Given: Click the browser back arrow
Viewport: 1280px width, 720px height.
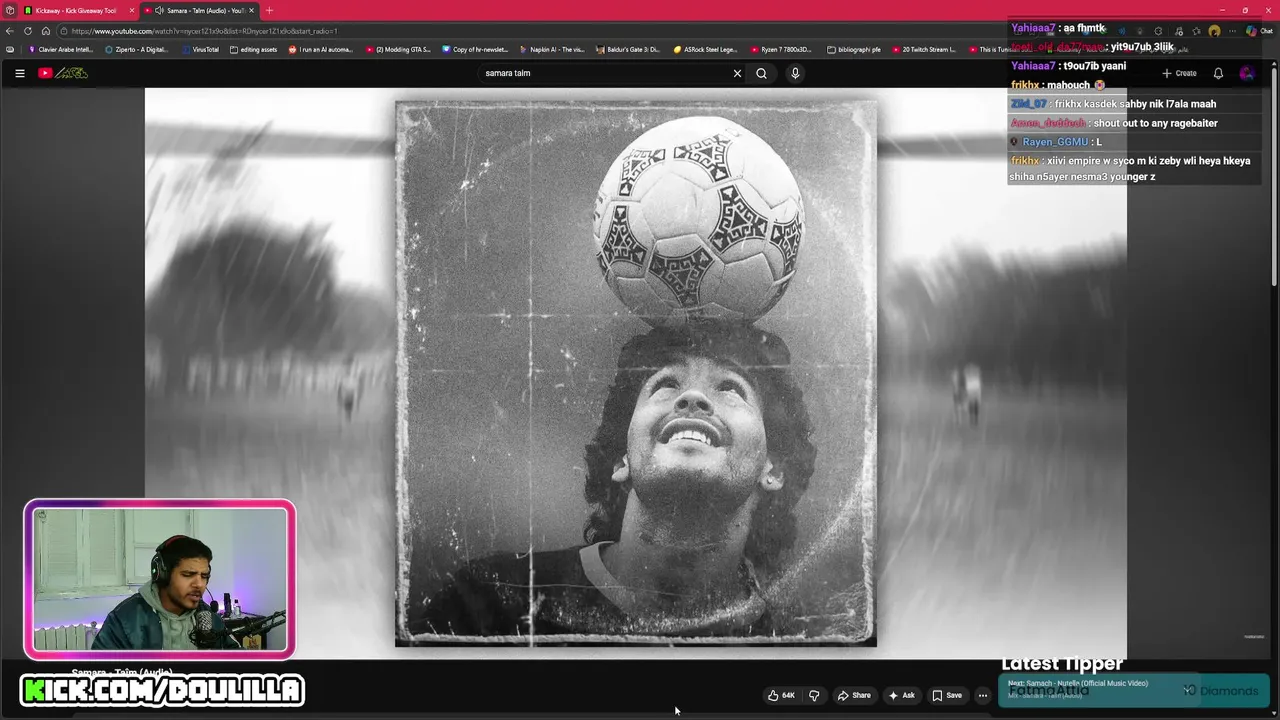Looking at the screenshot, I should click(x=10, y=31).
